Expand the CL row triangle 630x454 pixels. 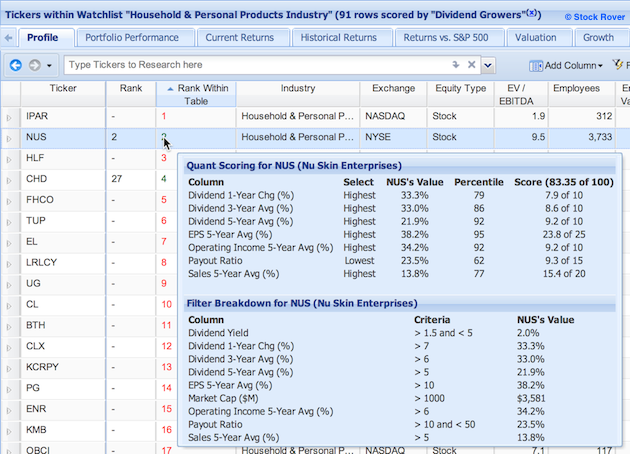point(9,306)
